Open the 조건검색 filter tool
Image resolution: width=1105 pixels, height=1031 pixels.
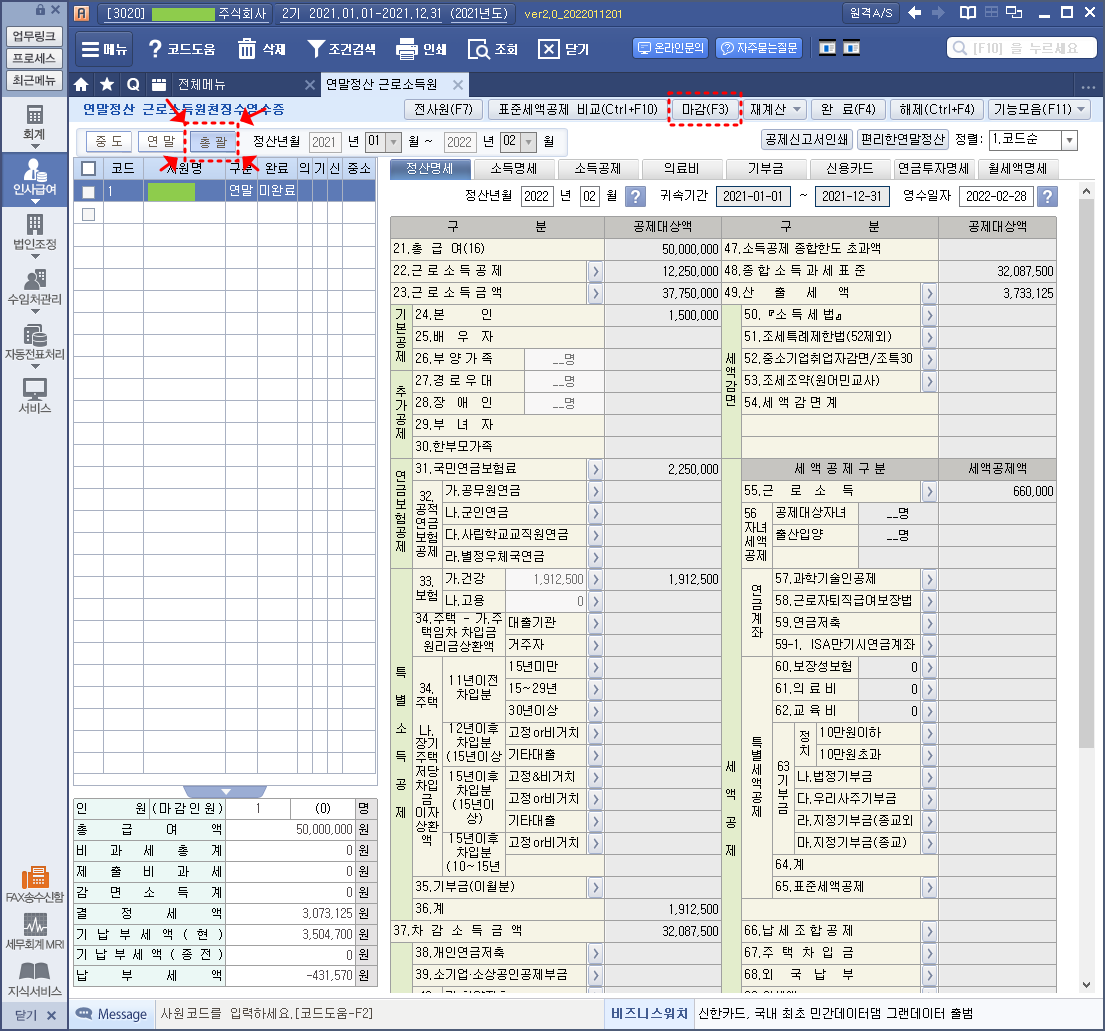click(342, 49)
